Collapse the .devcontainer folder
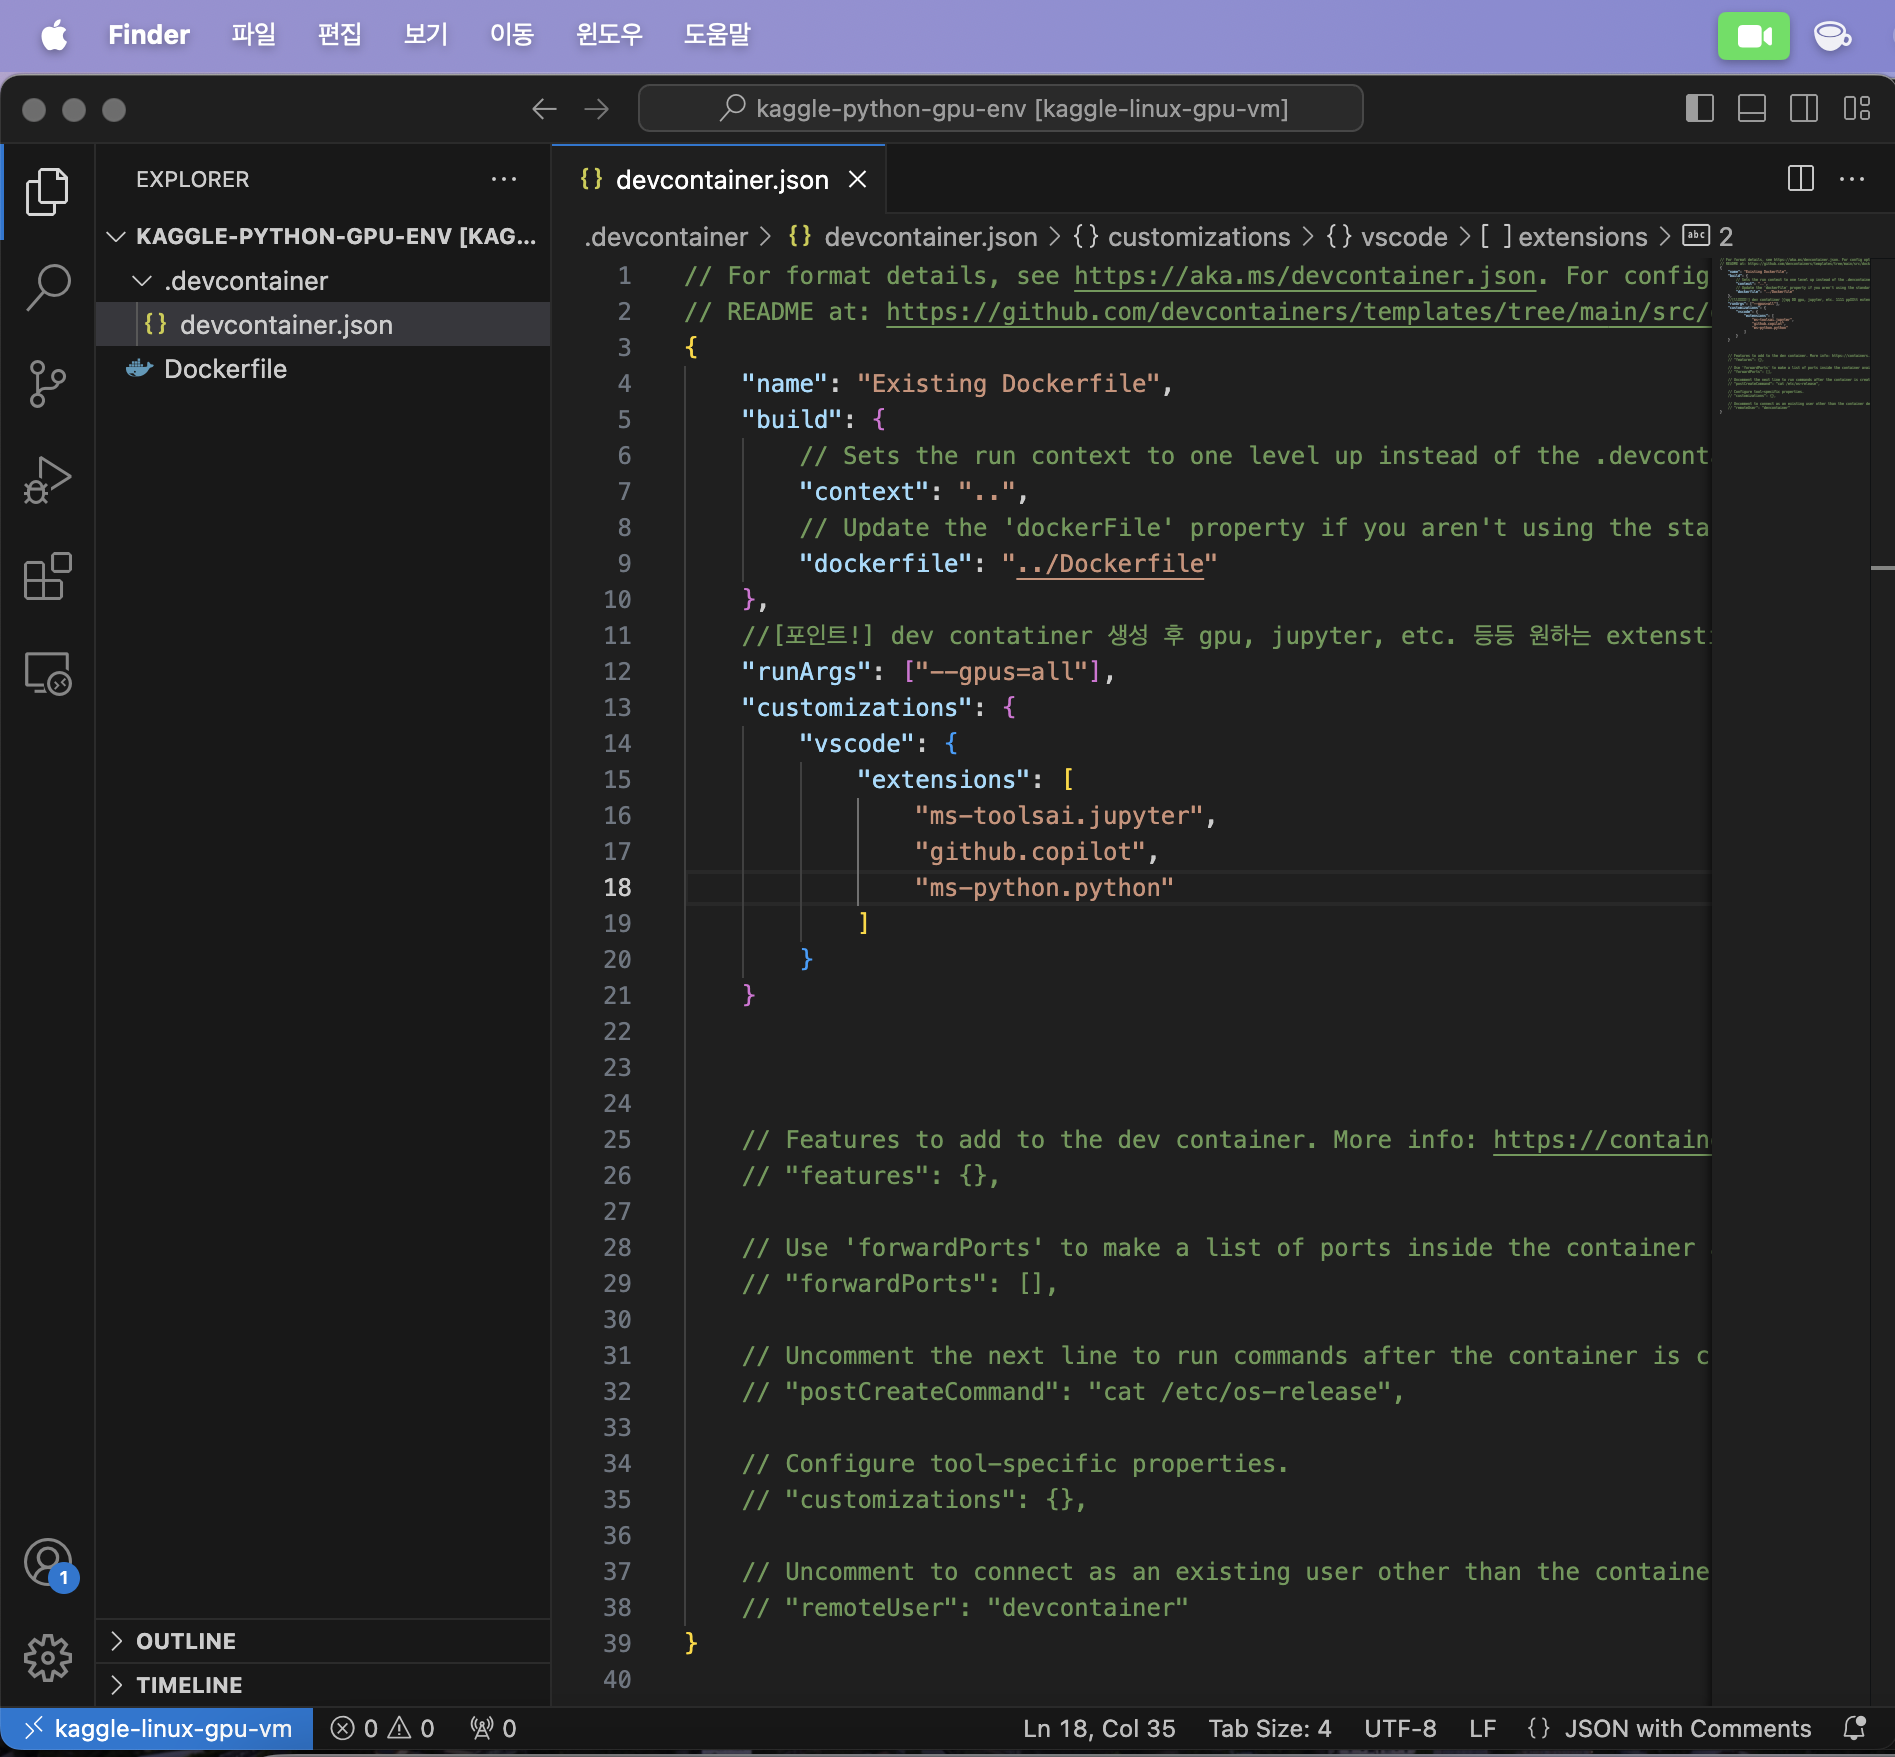1895x1757 pixels. [x=322, y=281]
